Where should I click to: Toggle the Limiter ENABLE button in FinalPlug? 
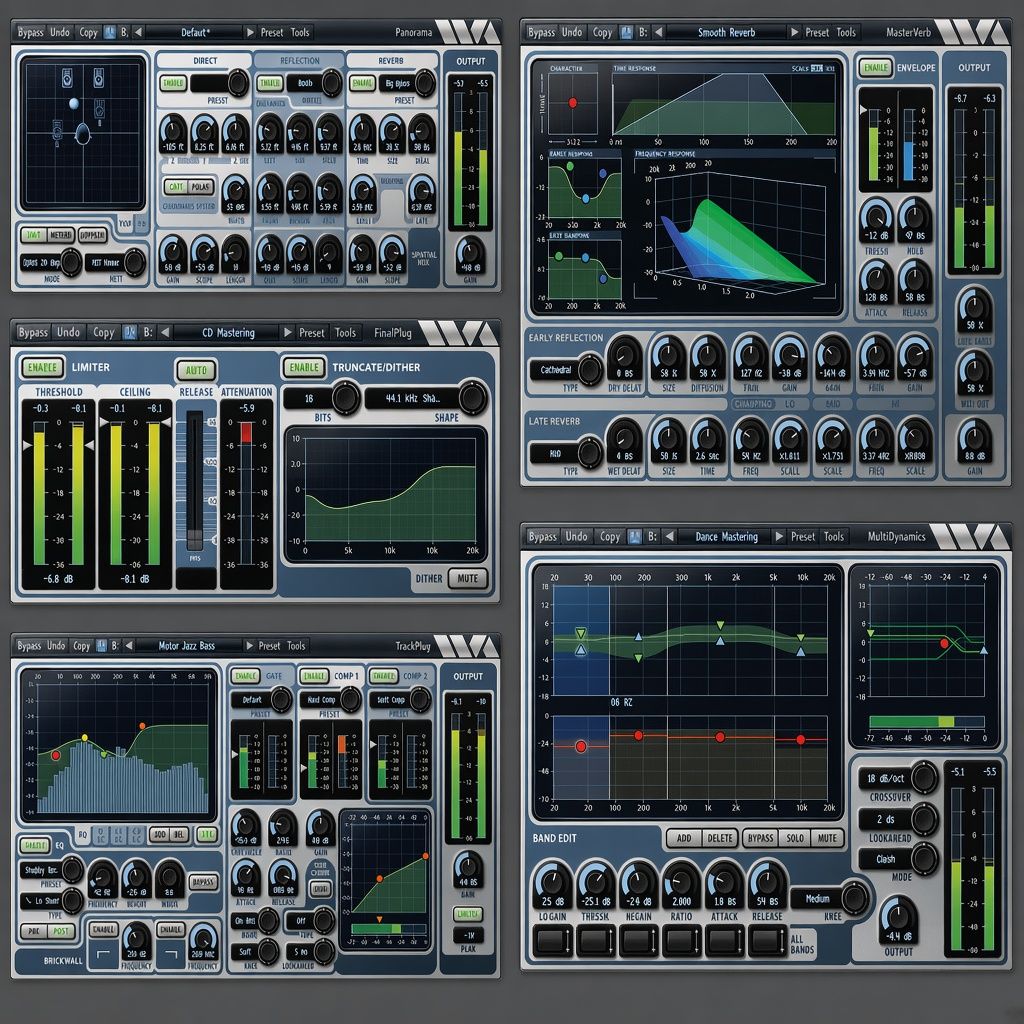point(42,368)
